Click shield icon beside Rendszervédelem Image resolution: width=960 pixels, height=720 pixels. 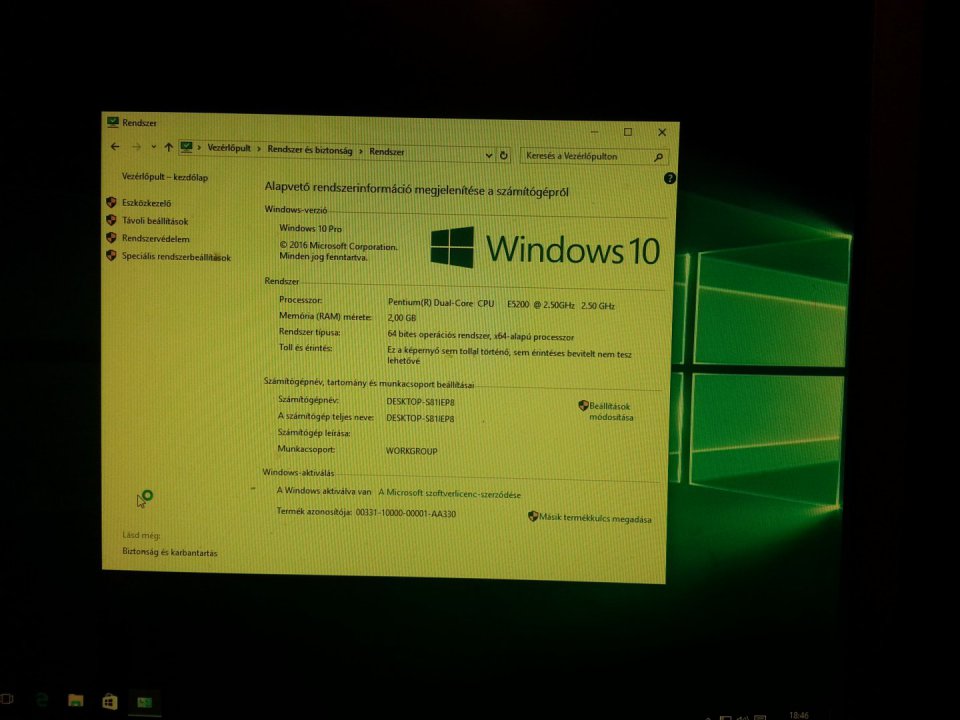[111, 238]
